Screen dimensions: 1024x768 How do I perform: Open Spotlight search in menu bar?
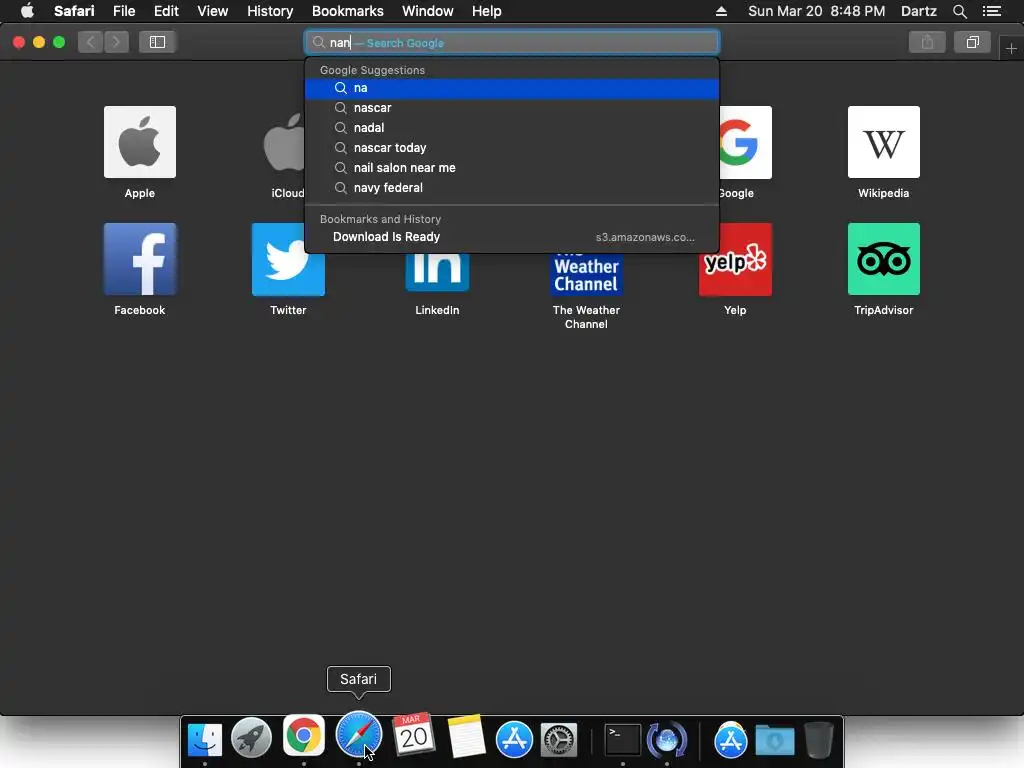coord(959,11)
